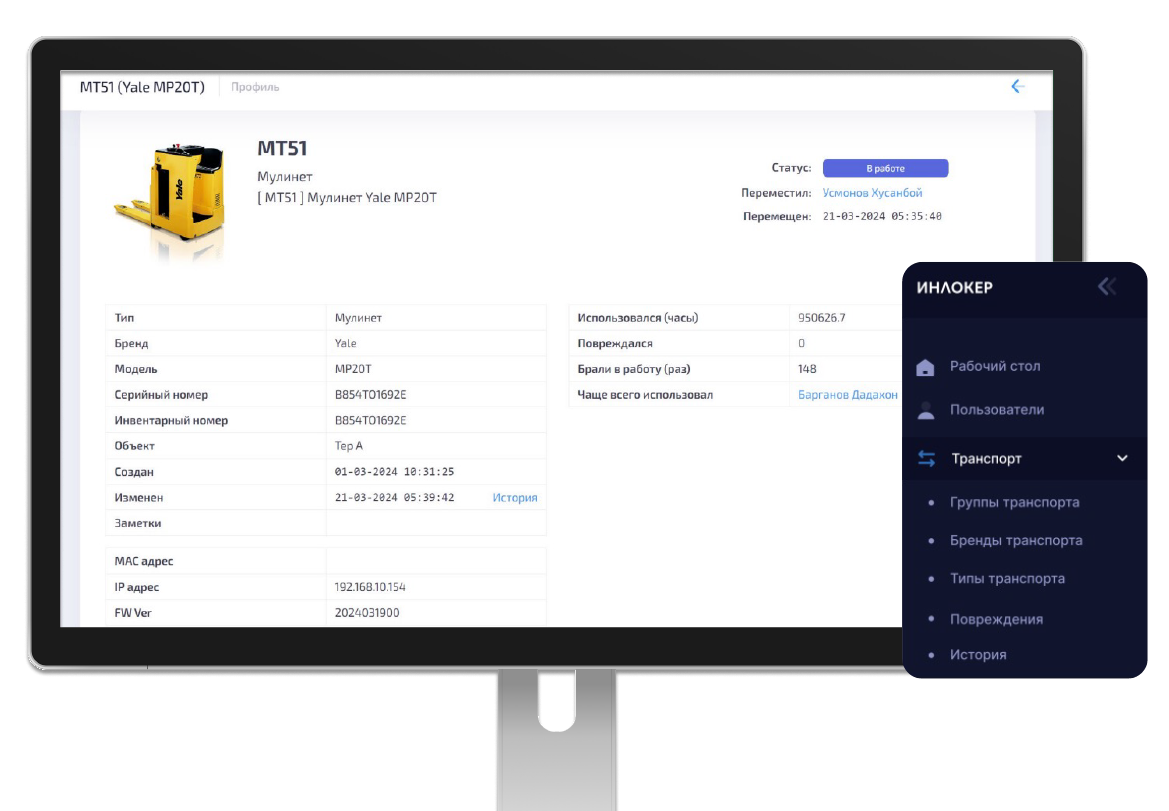The image size is (1169, 811).
Task: Open the Усмонов Хусанбой user link
Action: [x=872, y=193]
